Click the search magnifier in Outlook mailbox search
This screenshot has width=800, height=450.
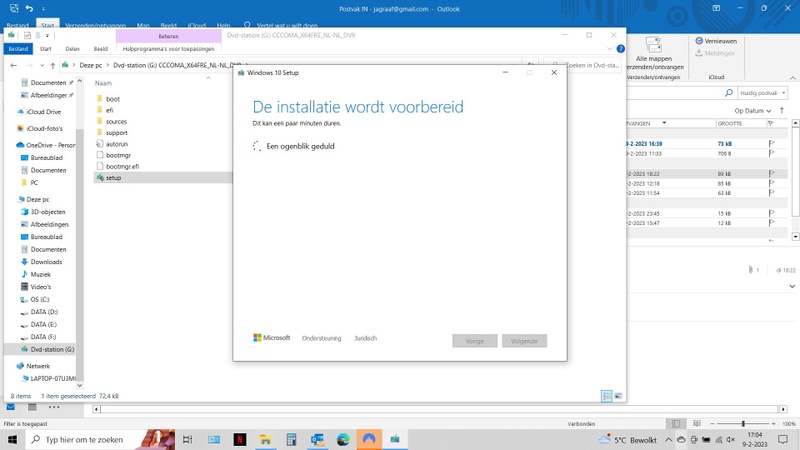point(729,93)
